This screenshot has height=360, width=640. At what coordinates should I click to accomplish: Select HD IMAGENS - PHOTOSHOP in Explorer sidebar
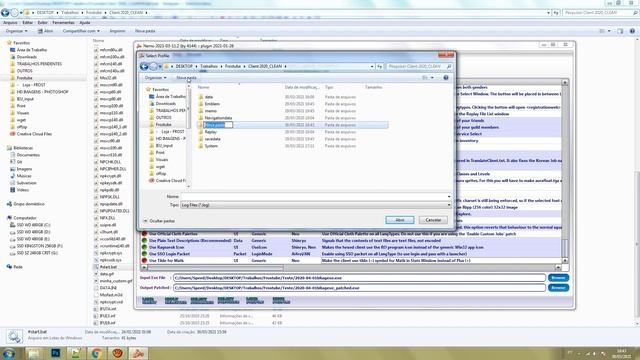[42, 92]
